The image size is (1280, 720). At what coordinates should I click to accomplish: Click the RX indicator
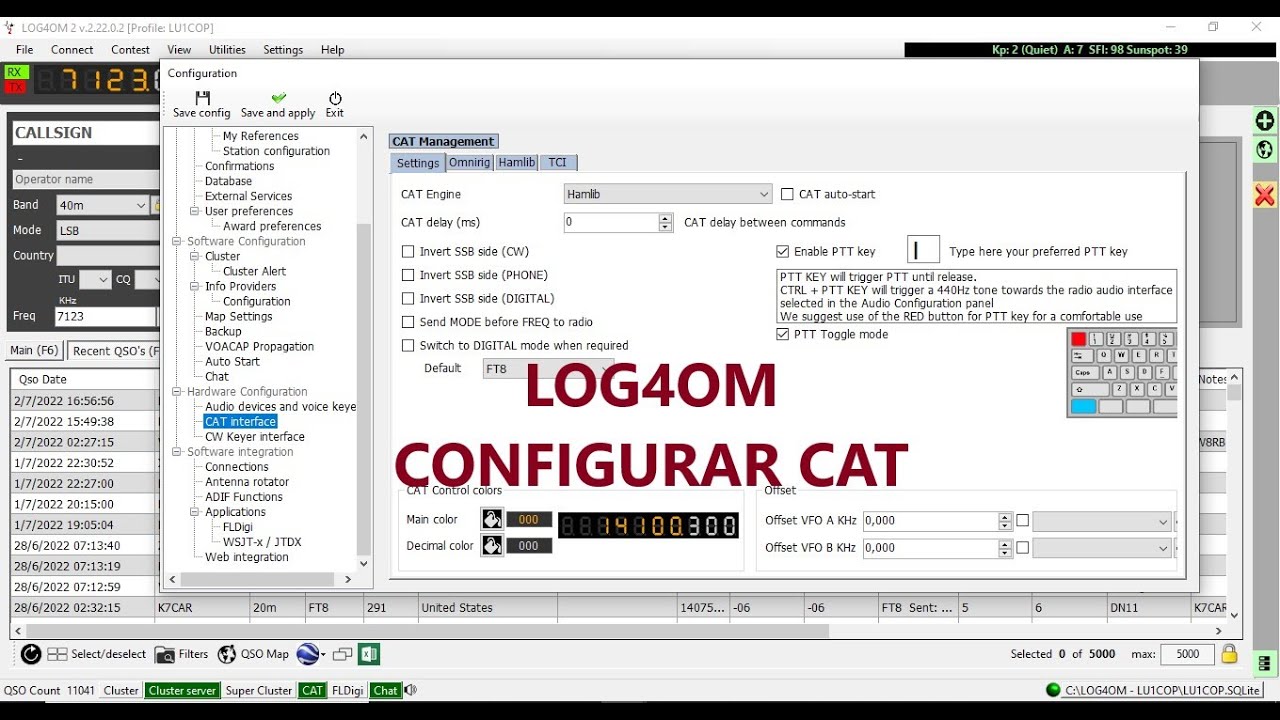coord(15,72)
